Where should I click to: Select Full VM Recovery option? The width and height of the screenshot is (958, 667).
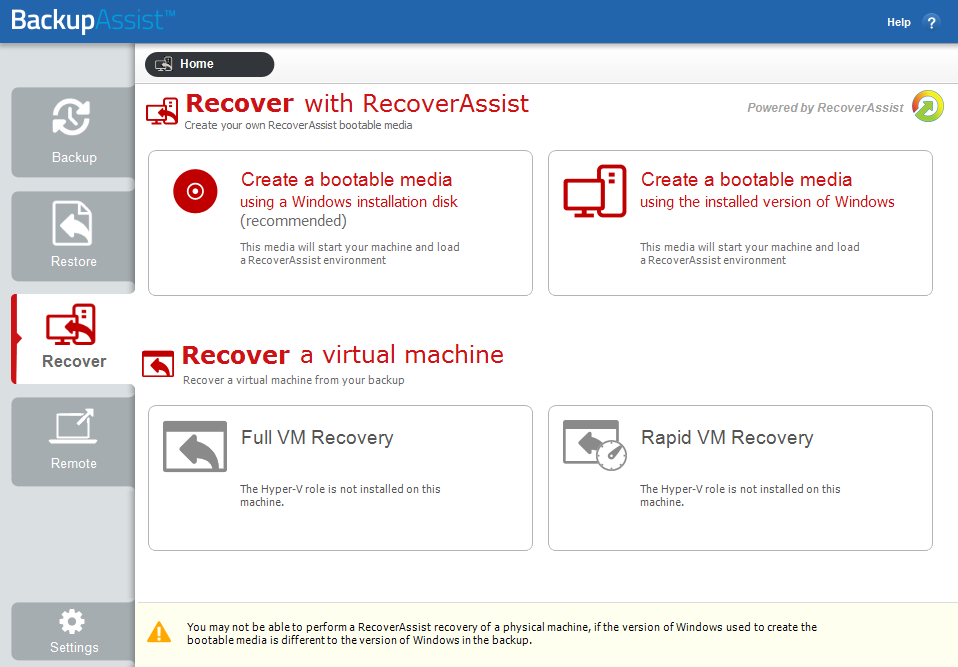click(x=340, y=478)
